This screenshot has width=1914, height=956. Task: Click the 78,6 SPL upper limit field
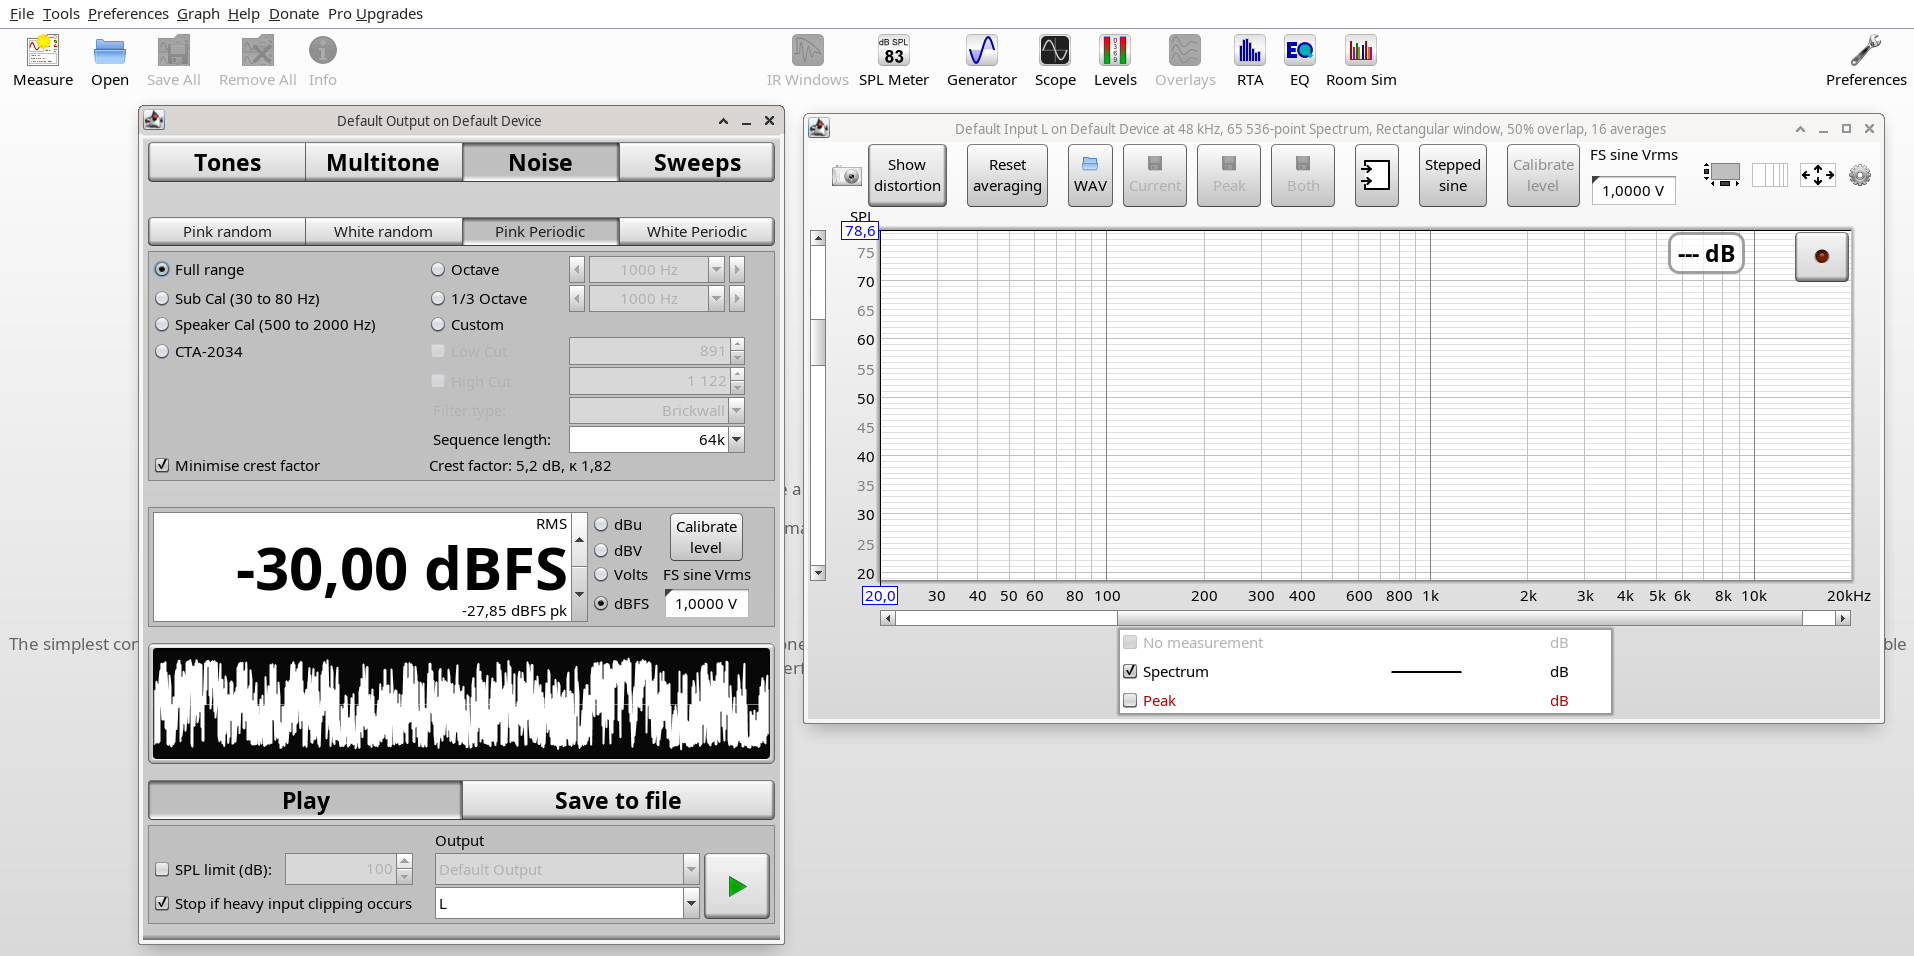(860, 231)
